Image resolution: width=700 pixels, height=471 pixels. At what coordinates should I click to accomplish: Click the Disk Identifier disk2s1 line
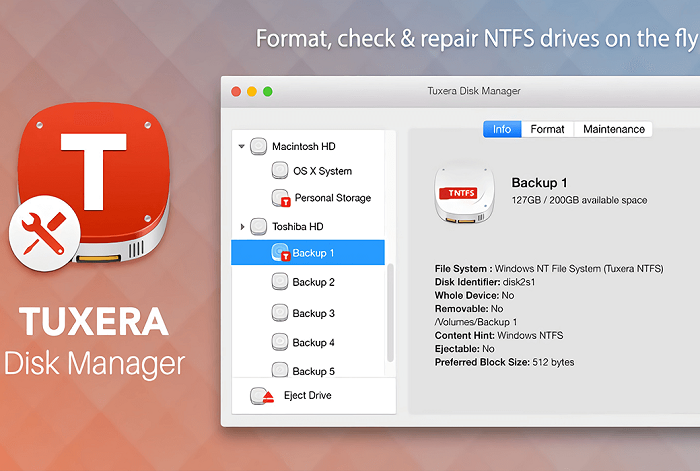[x=485, y=282]
